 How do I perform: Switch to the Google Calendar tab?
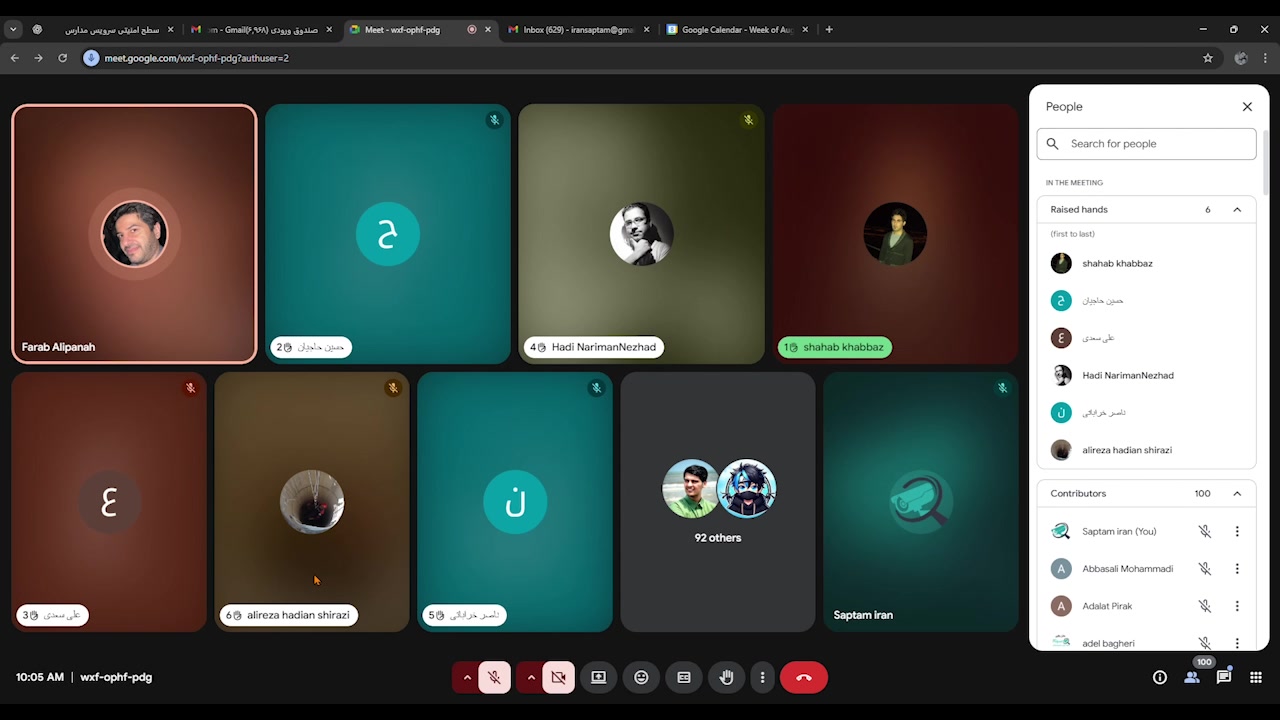(736, 30)
